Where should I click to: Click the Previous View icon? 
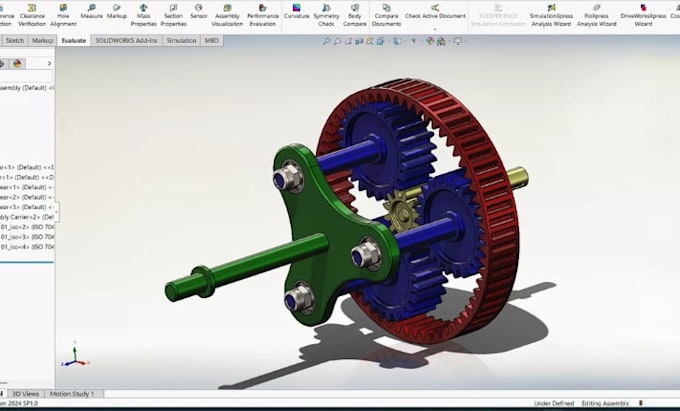[x=348, y=41]
